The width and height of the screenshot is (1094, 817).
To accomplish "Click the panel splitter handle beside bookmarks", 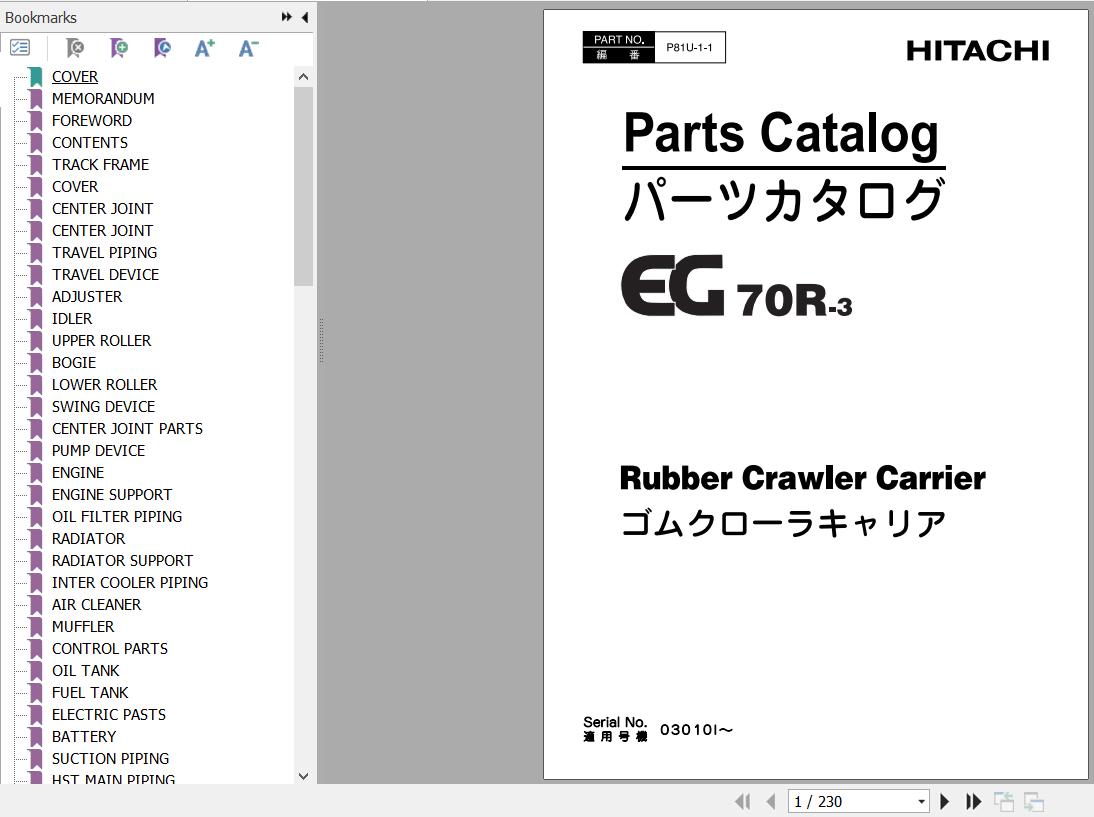I will pyautogui.click(x=321, y=340).
